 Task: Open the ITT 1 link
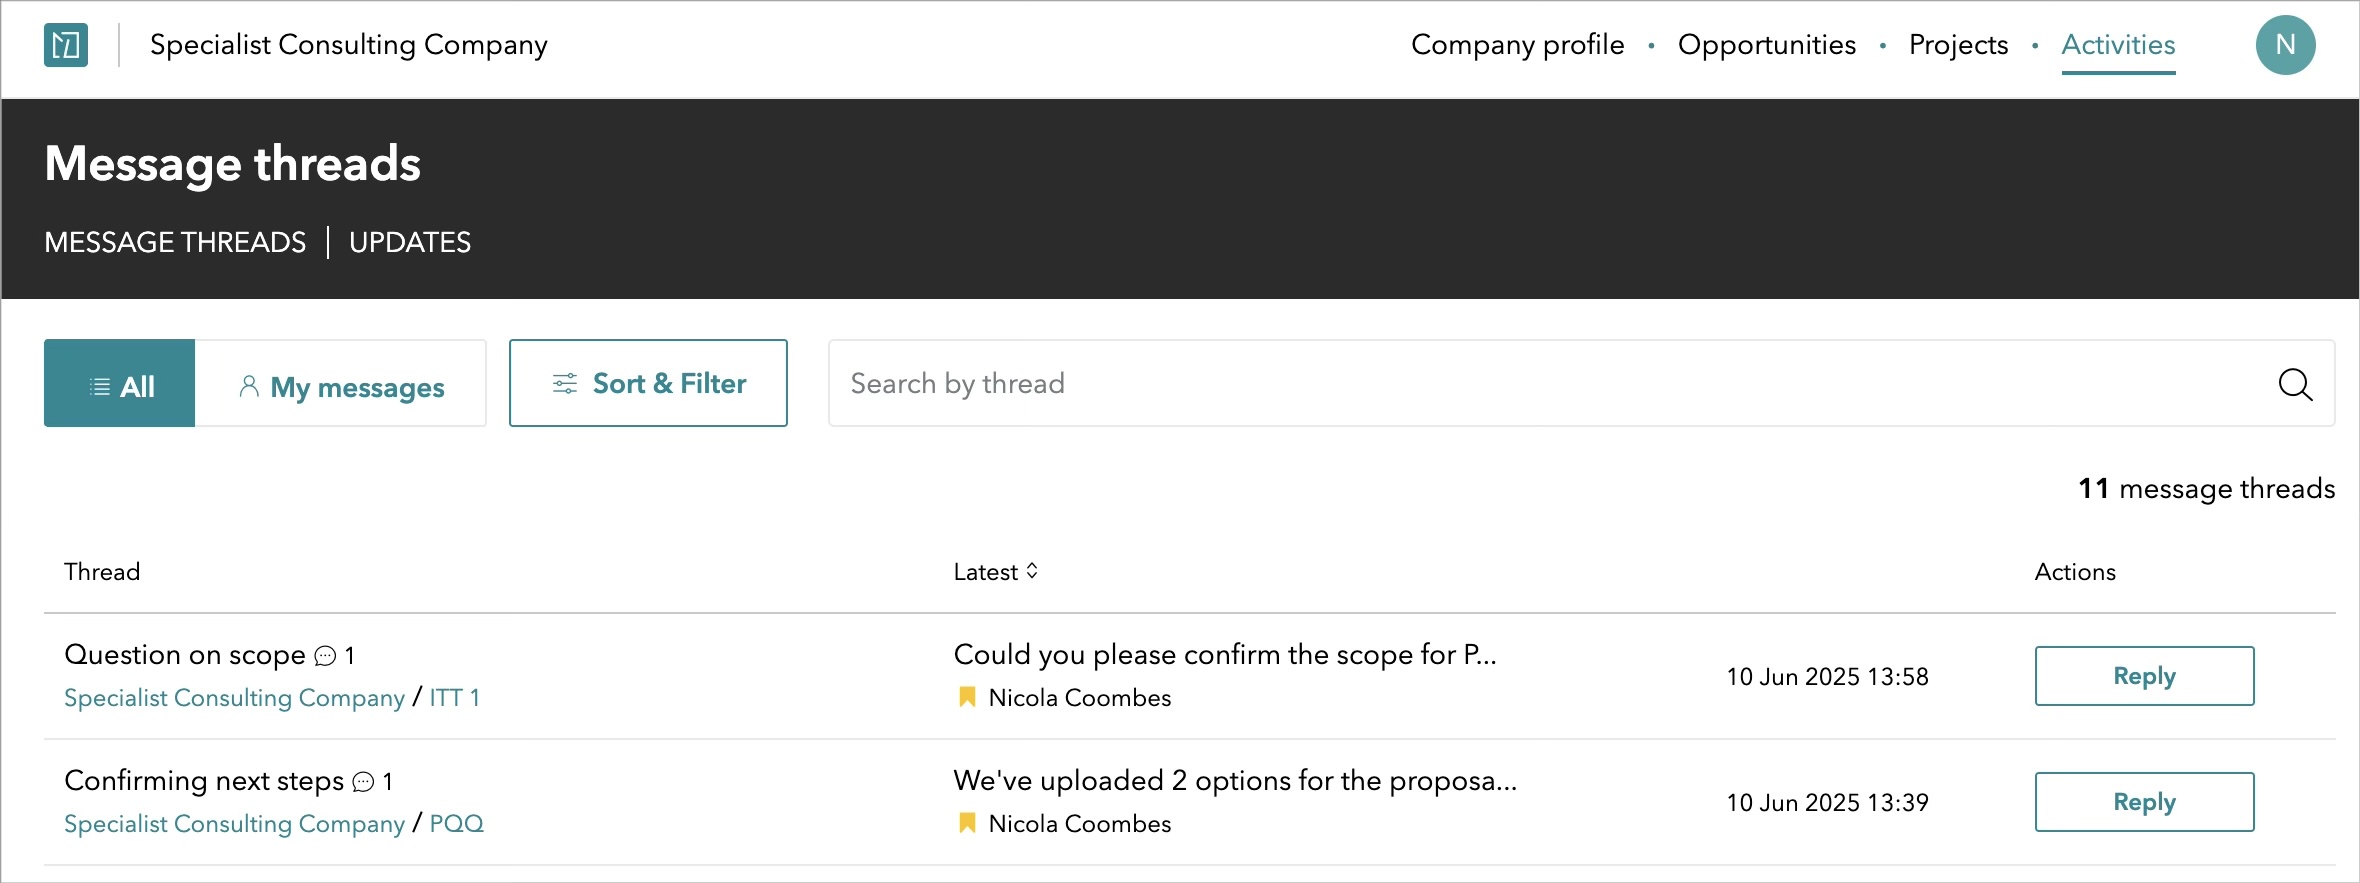[x=455, y=697]
